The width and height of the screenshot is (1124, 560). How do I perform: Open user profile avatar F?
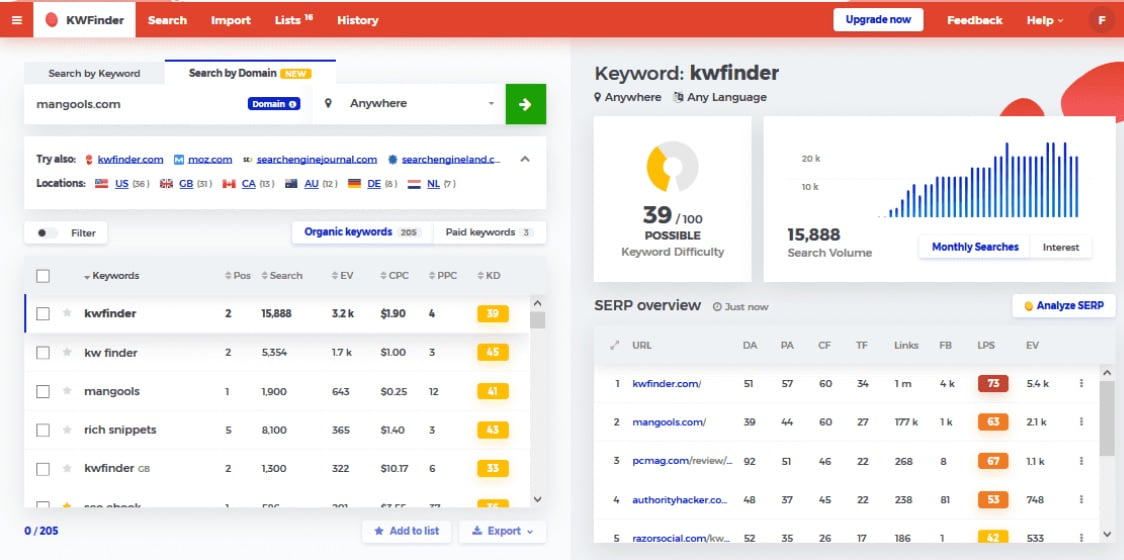[1102, 20]
